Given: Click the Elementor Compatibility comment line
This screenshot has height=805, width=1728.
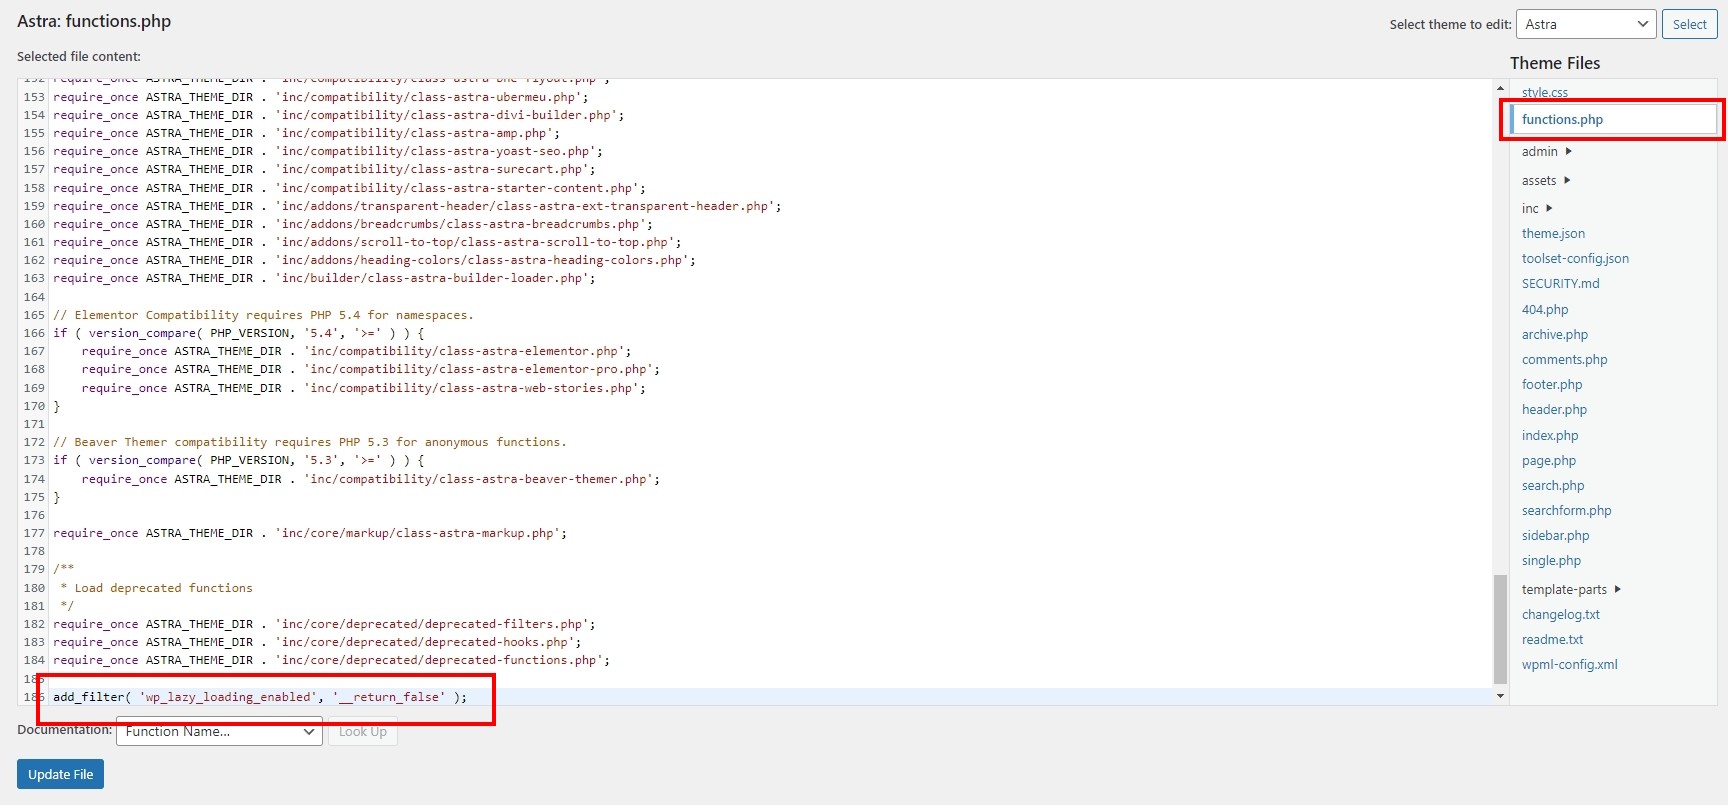Looking at the screenshot, I should 263,315.
